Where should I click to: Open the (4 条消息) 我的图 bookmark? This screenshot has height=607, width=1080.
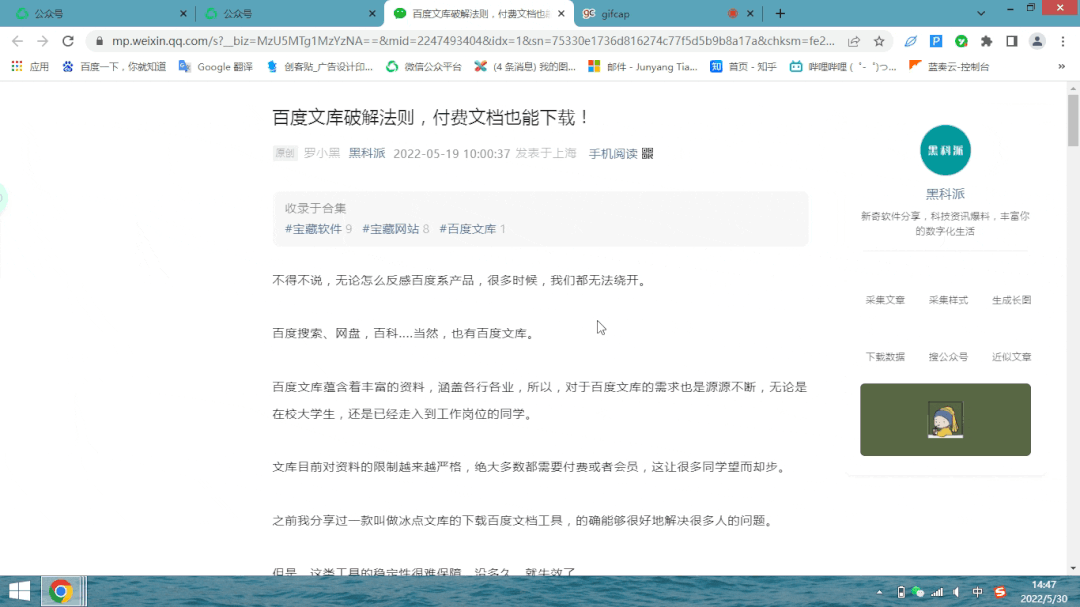pos(525,67)
